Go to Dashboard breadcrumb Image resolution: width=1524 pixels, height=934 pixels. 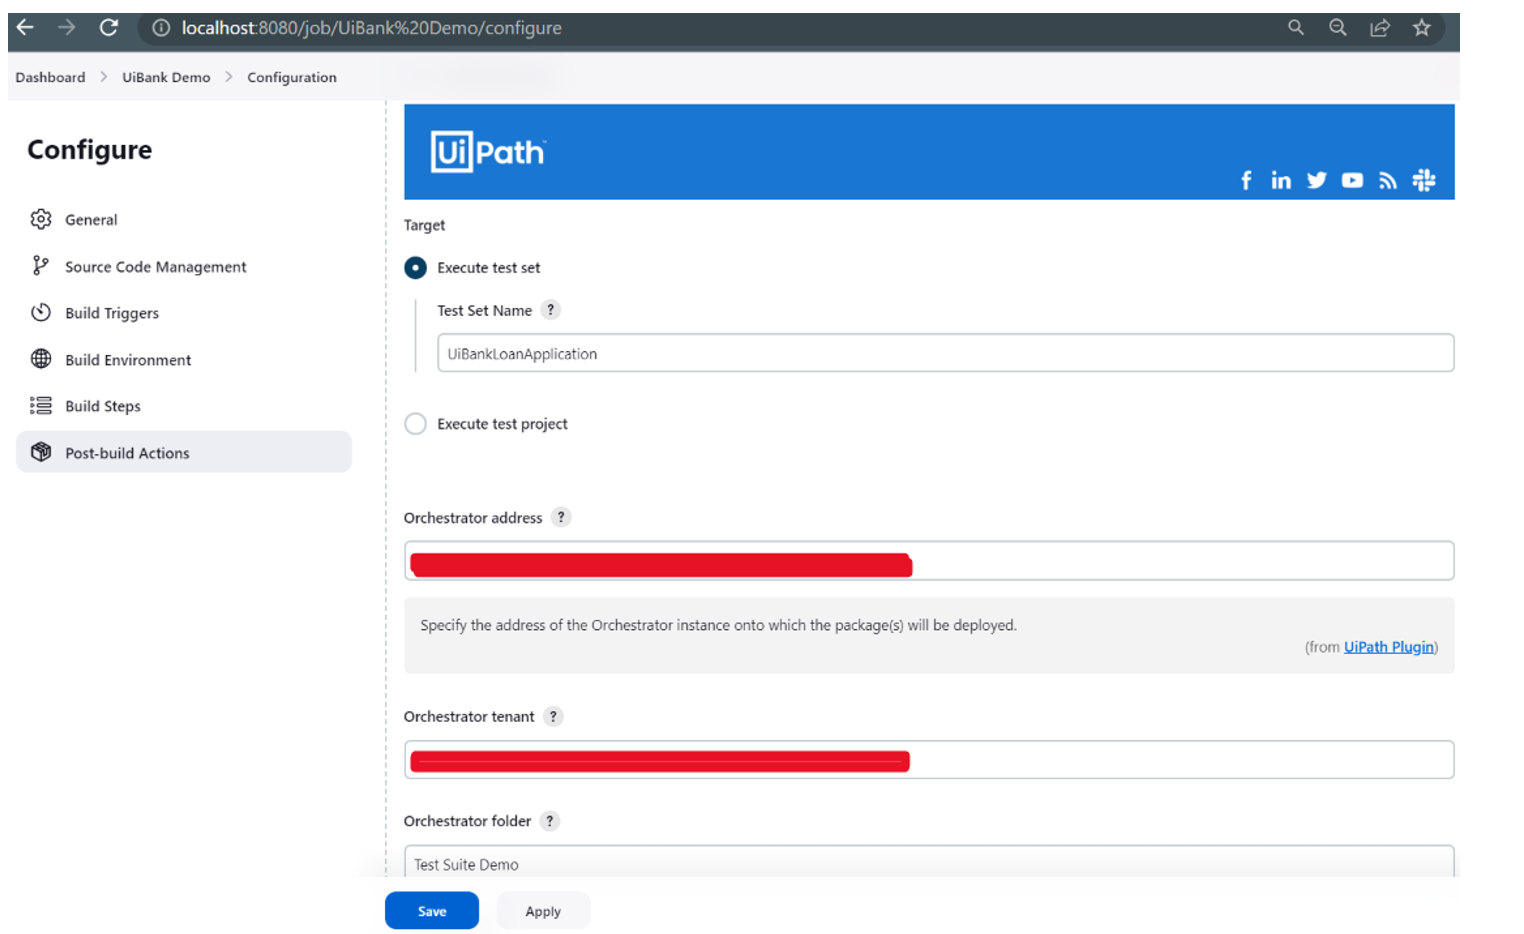(50, 77)
